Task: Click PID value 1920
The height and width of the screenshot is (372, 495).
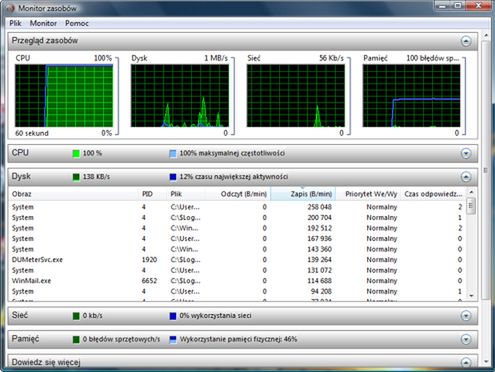Action: coord(149,260)
